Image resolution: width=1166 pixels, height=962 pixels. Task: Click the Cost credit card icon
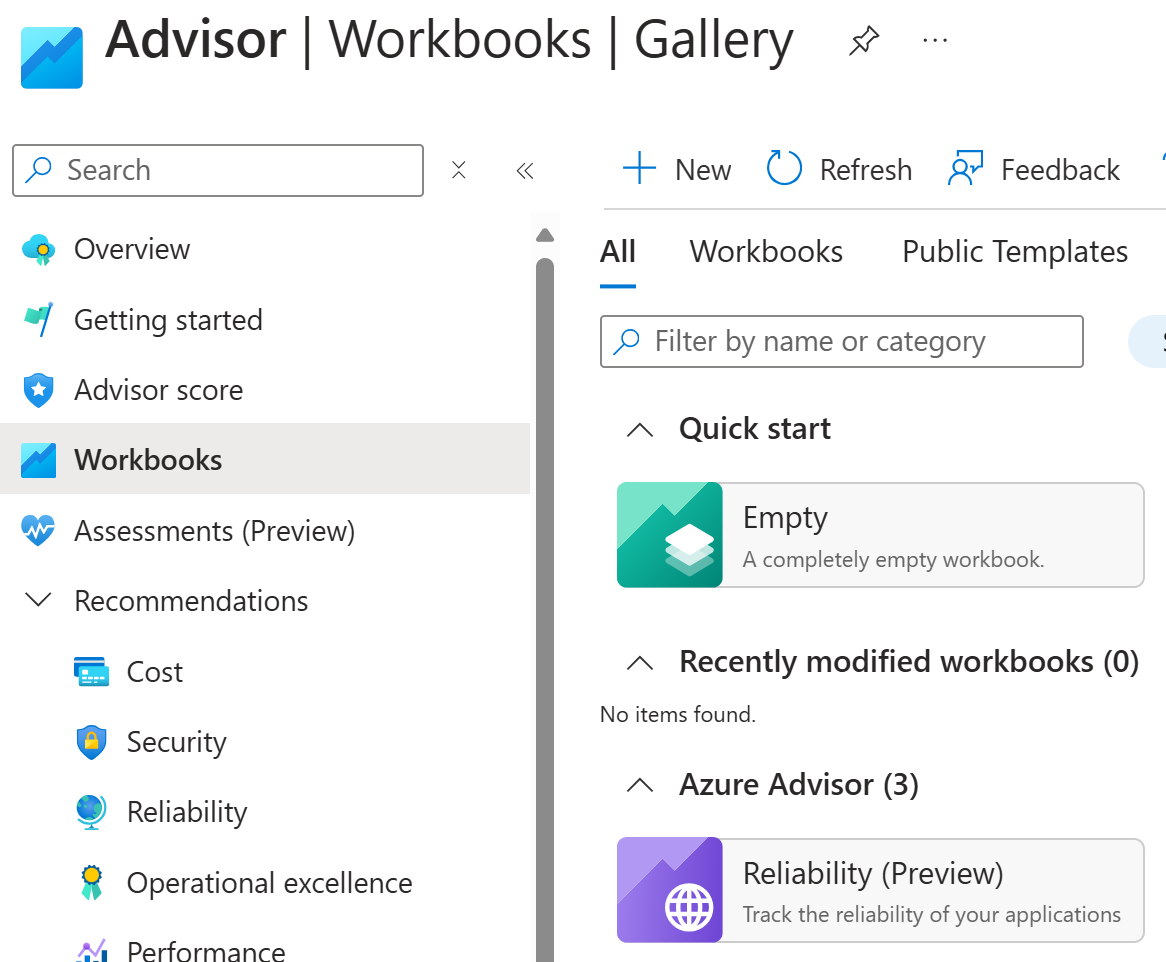pyautogui.click(x=91, y=671)
